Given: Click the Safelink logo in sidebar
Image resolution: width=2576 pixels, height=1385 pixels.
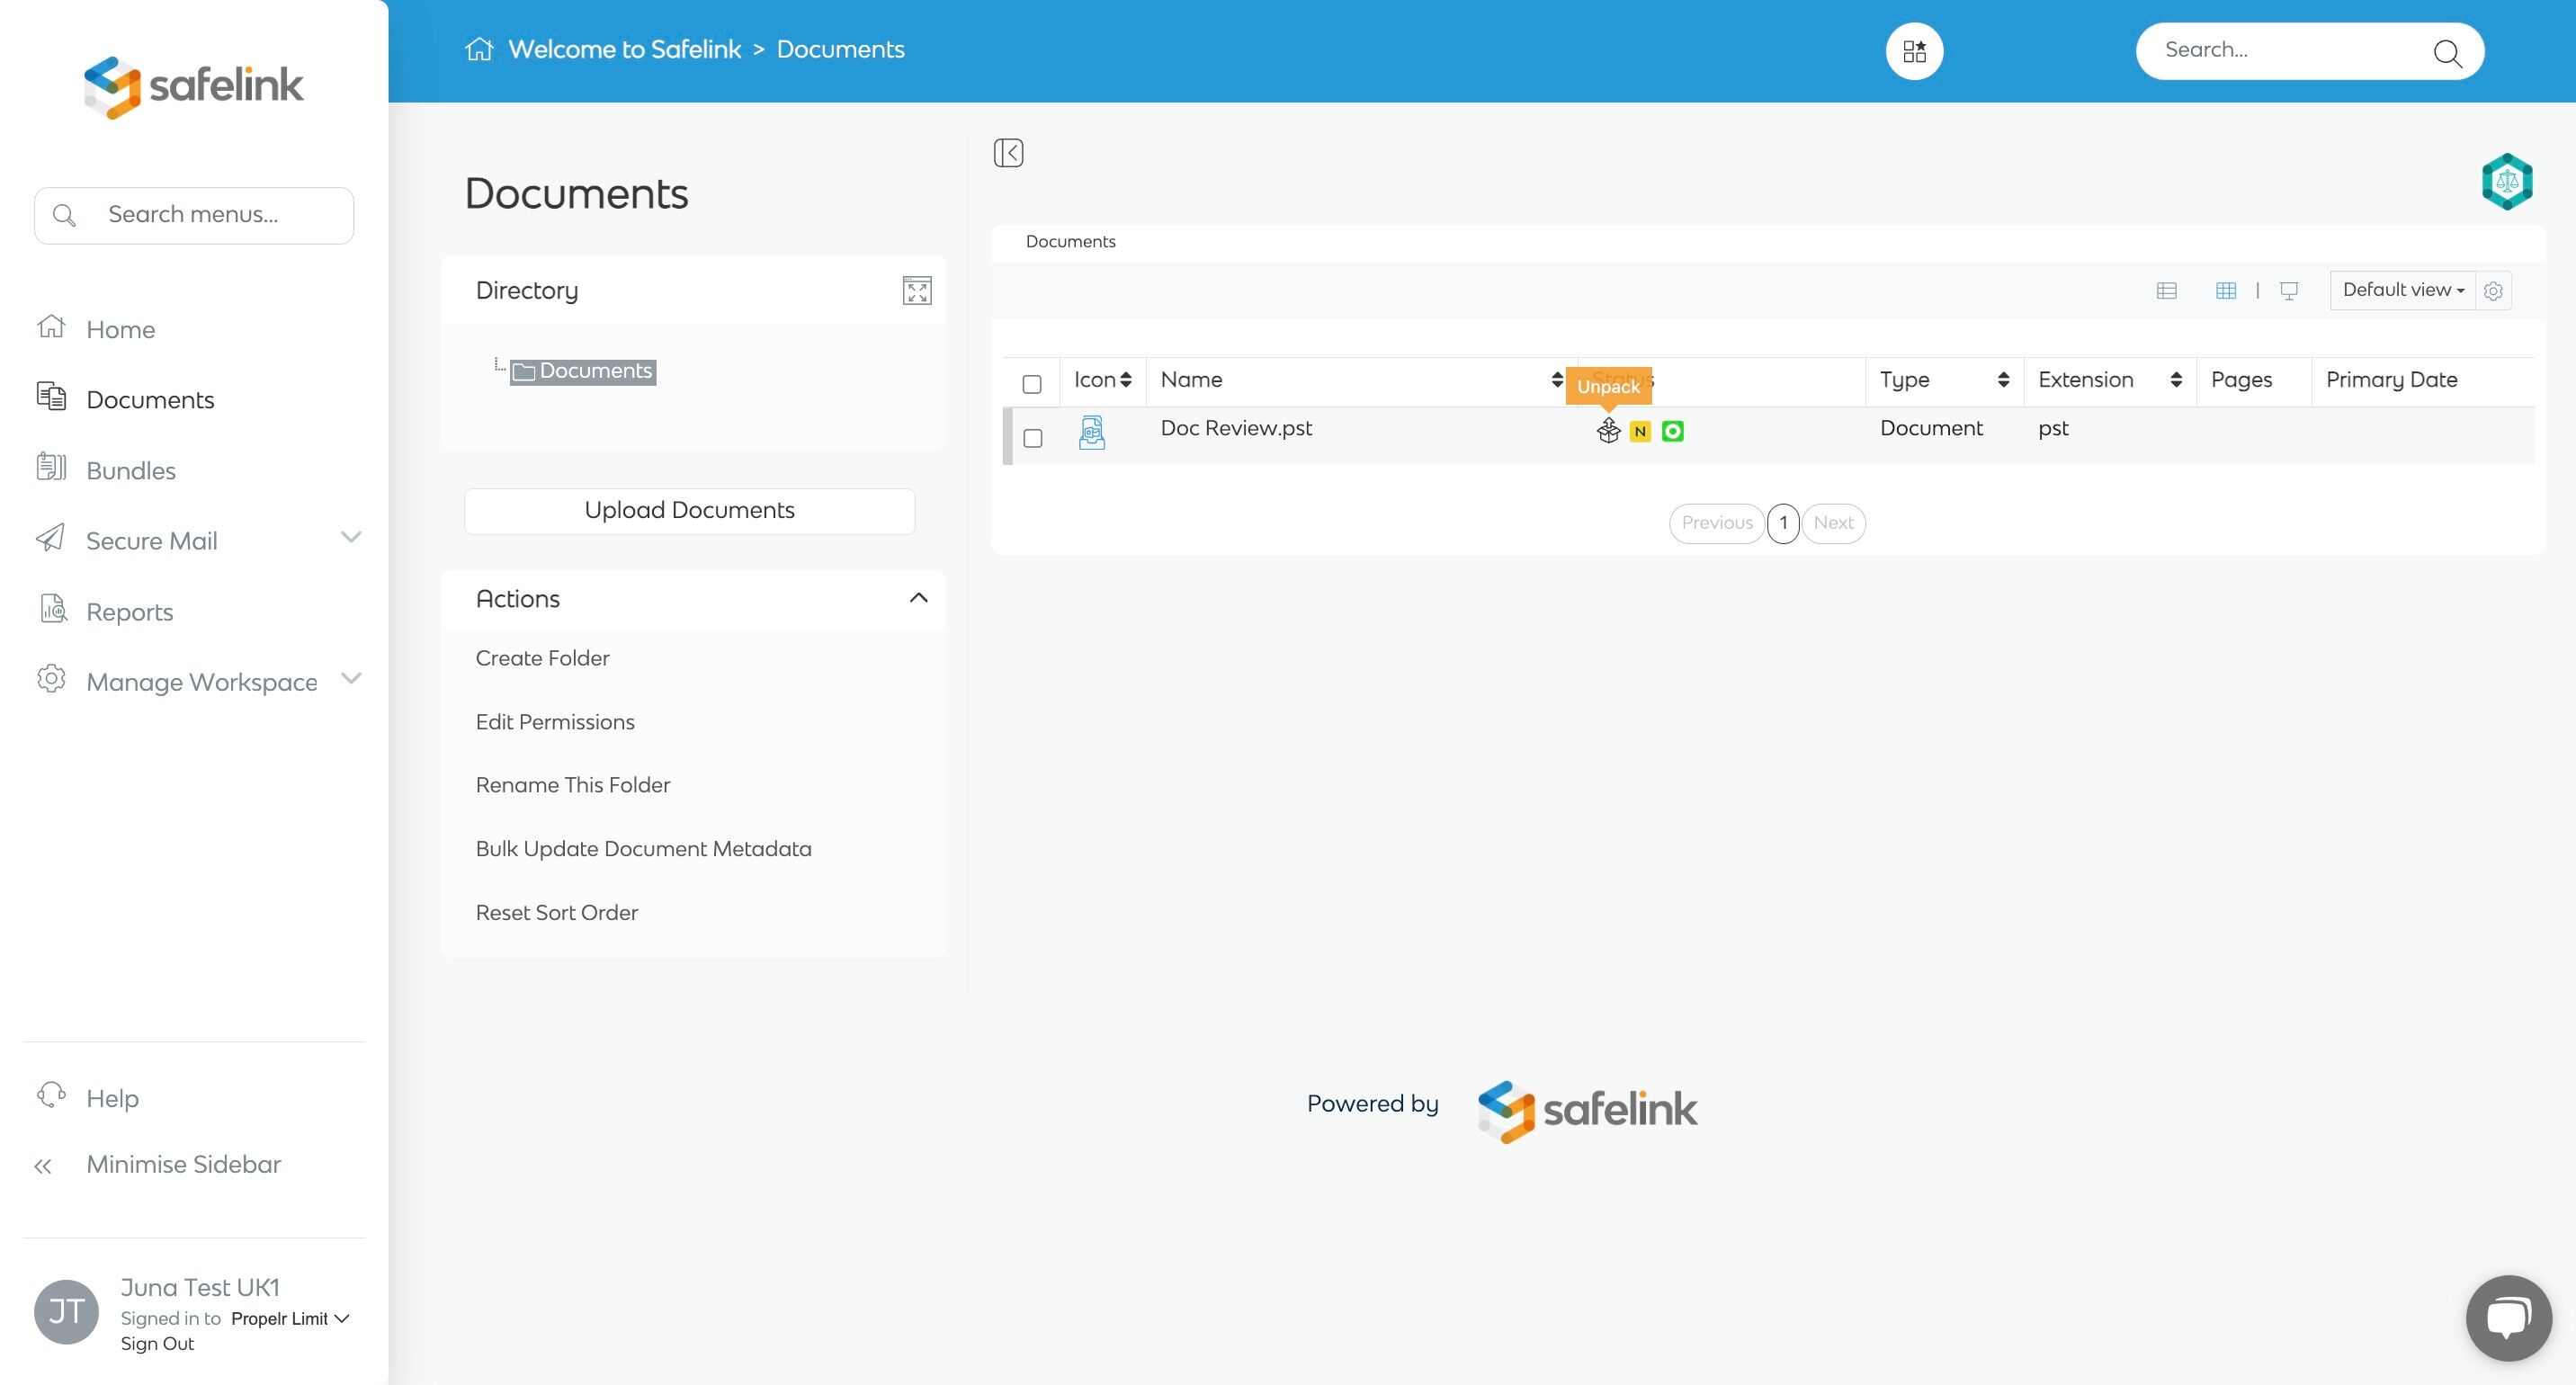Looking at the screenshot, I should coord(194,87).
